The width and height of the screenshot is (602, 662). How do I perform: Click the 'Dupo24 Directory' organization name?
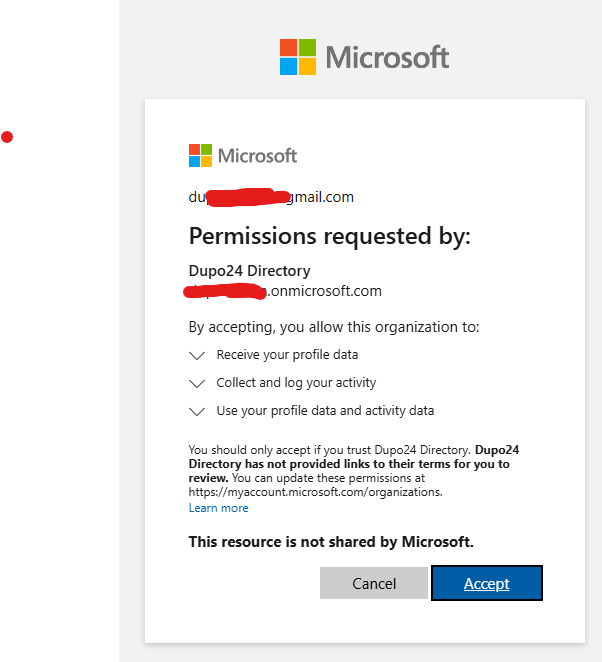coord(249,271)
